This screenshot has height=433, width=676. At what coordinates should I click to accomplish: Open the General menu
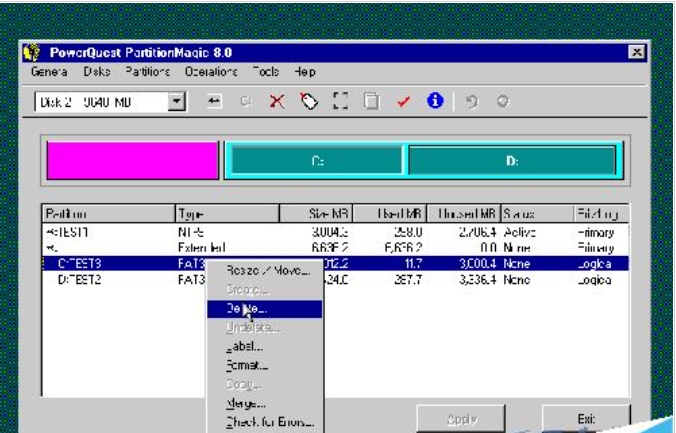click(49, 72)
